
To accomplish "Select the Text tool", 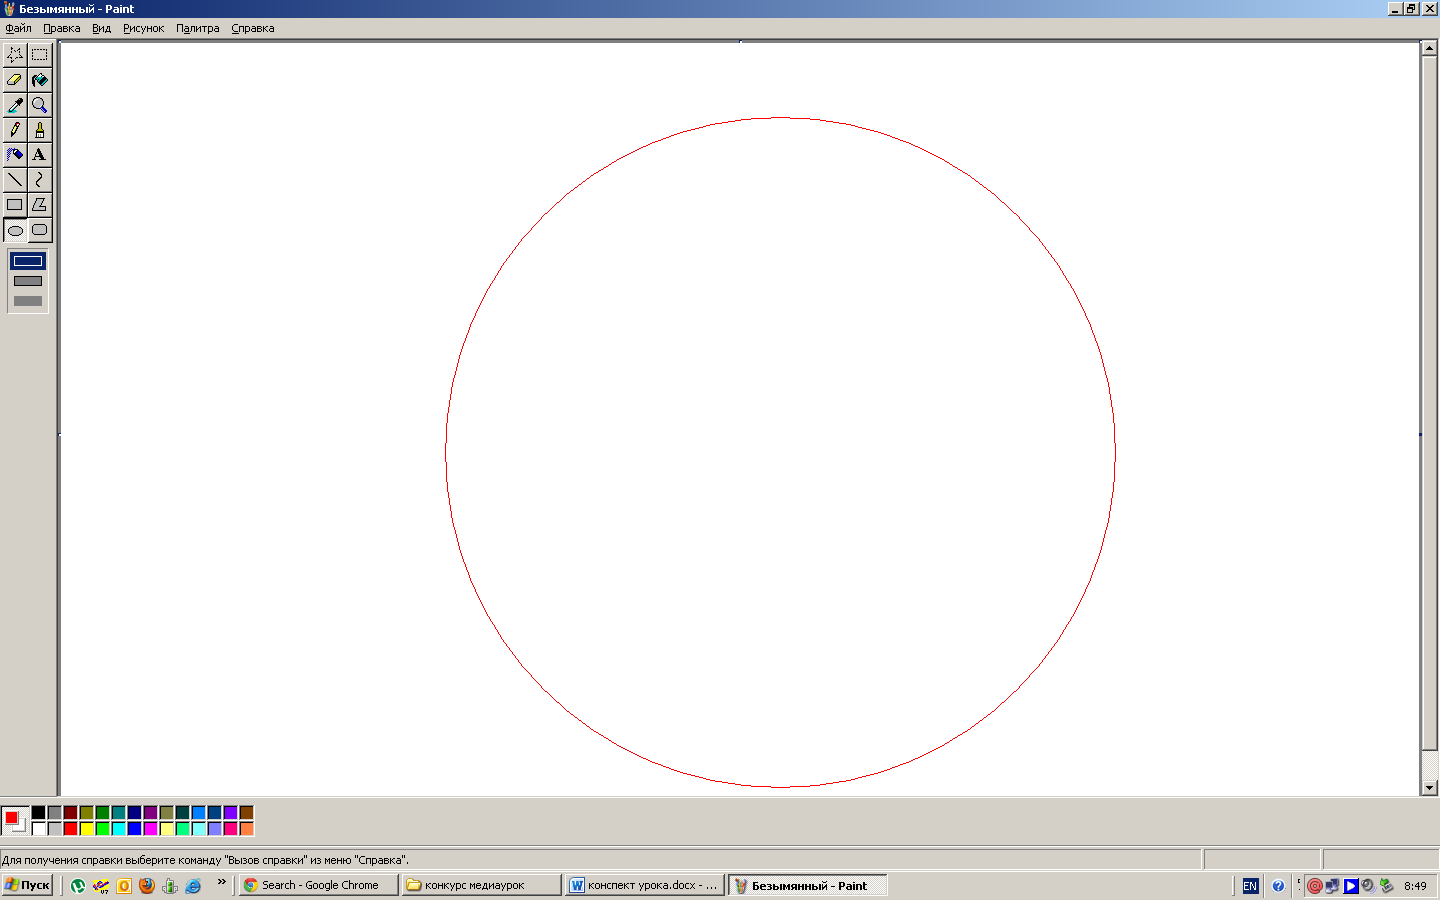I will pyautogui.click(x=39, y=155).
